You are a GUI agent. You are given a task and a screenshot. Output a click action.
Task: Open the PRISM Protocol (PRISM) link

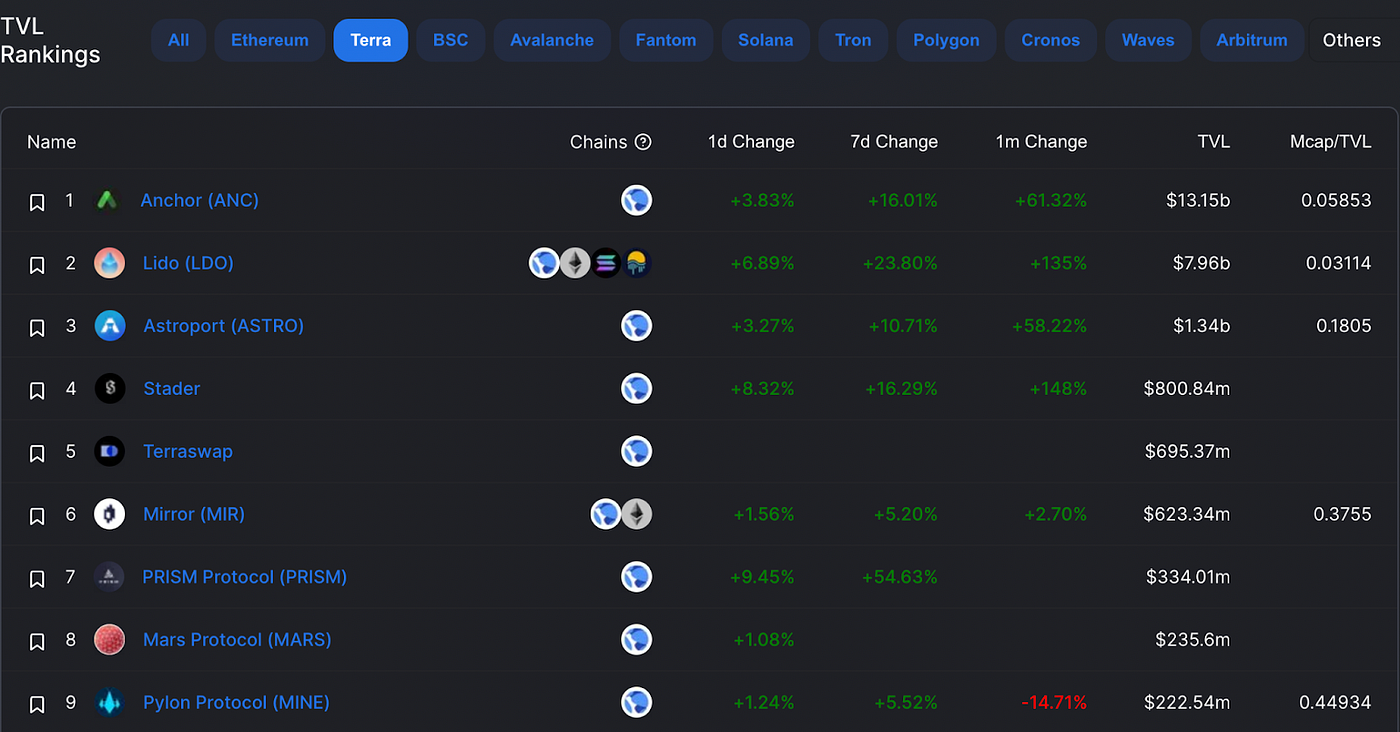point(245,577)
